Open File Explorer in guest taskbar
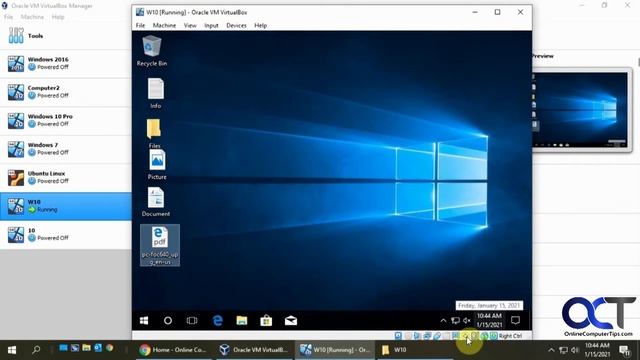640x360 pixels. click(242, 320)
